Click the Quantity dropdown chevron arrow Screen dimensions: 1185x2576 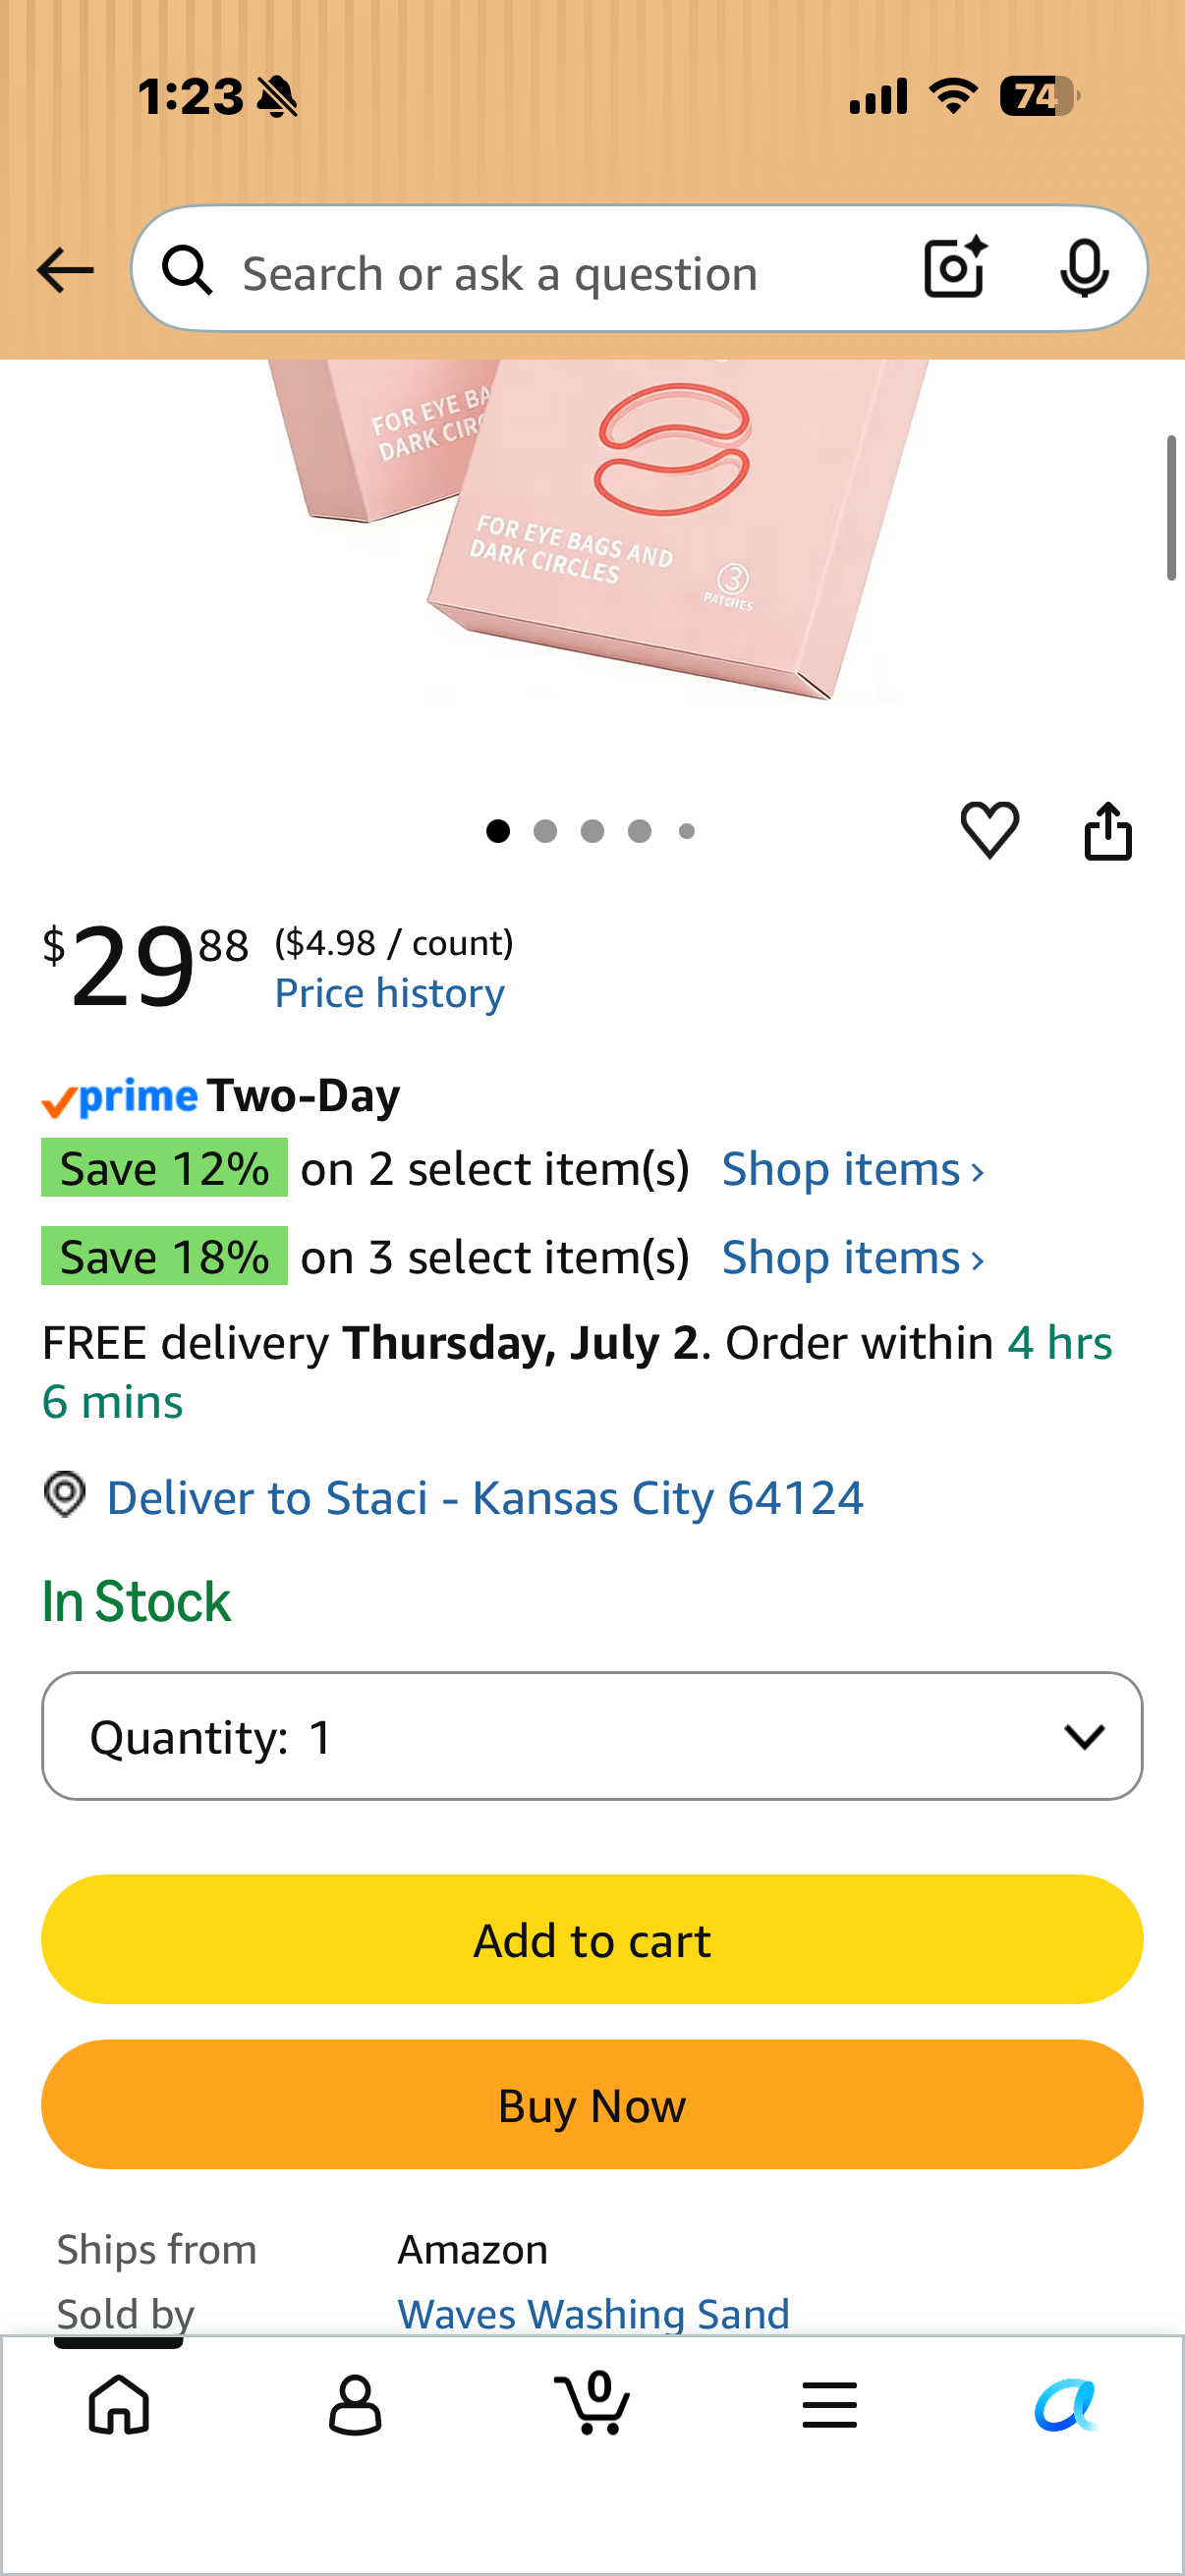[1084, 1736]
